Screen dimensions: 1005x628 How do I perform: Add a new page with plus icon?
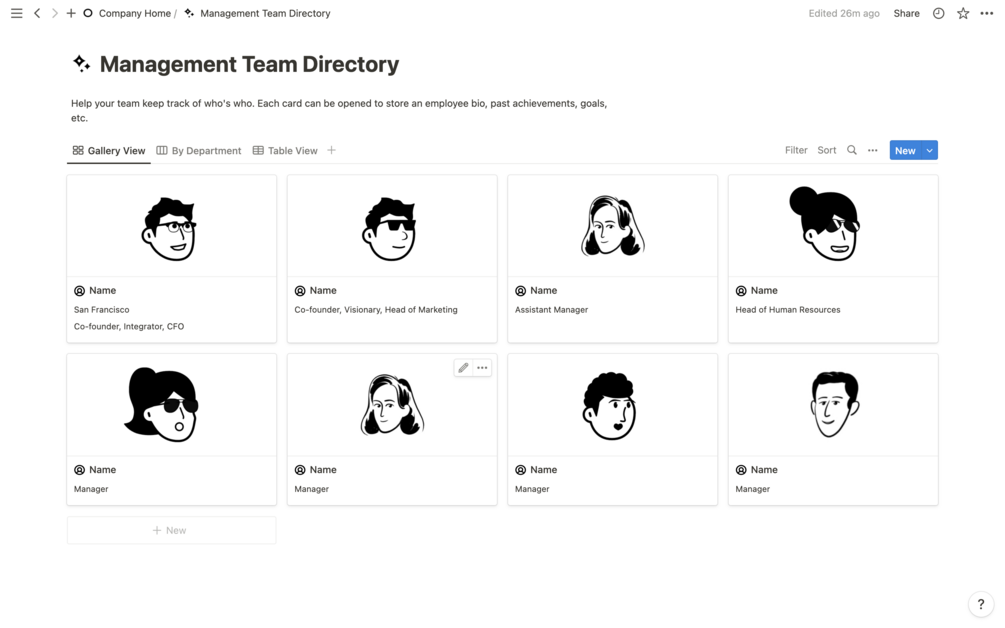(71, 13)
